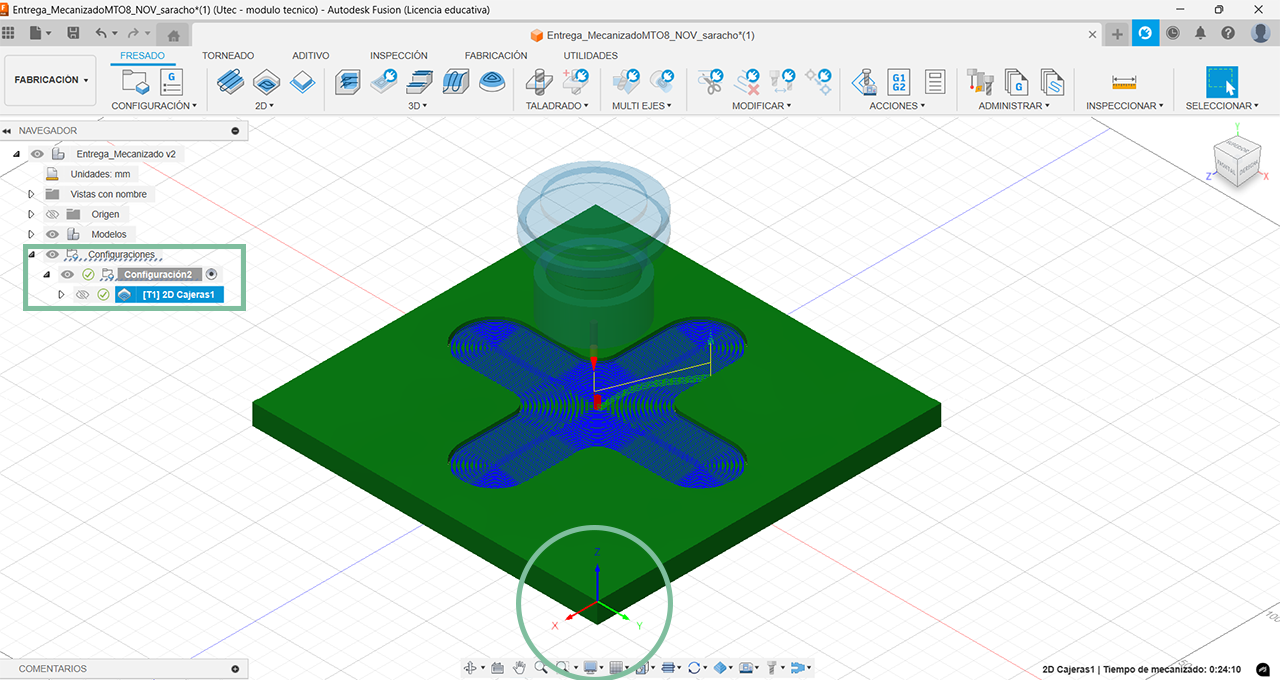1280x680 pixels.
Task: Switch to the ADITIVO tab
Action: 311,56
